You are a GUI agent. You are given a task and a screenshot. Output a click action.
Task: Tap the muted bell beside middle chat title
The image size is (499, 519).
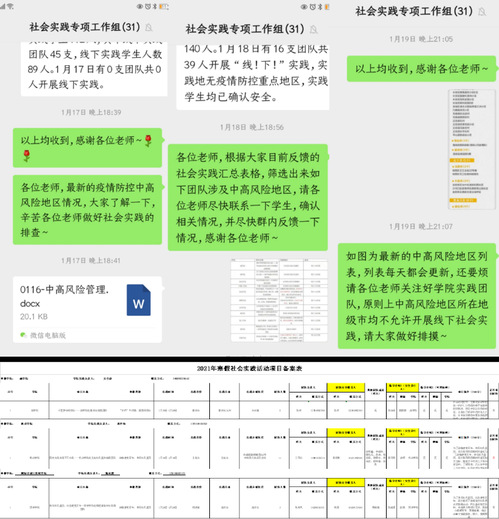pos(313,29)
